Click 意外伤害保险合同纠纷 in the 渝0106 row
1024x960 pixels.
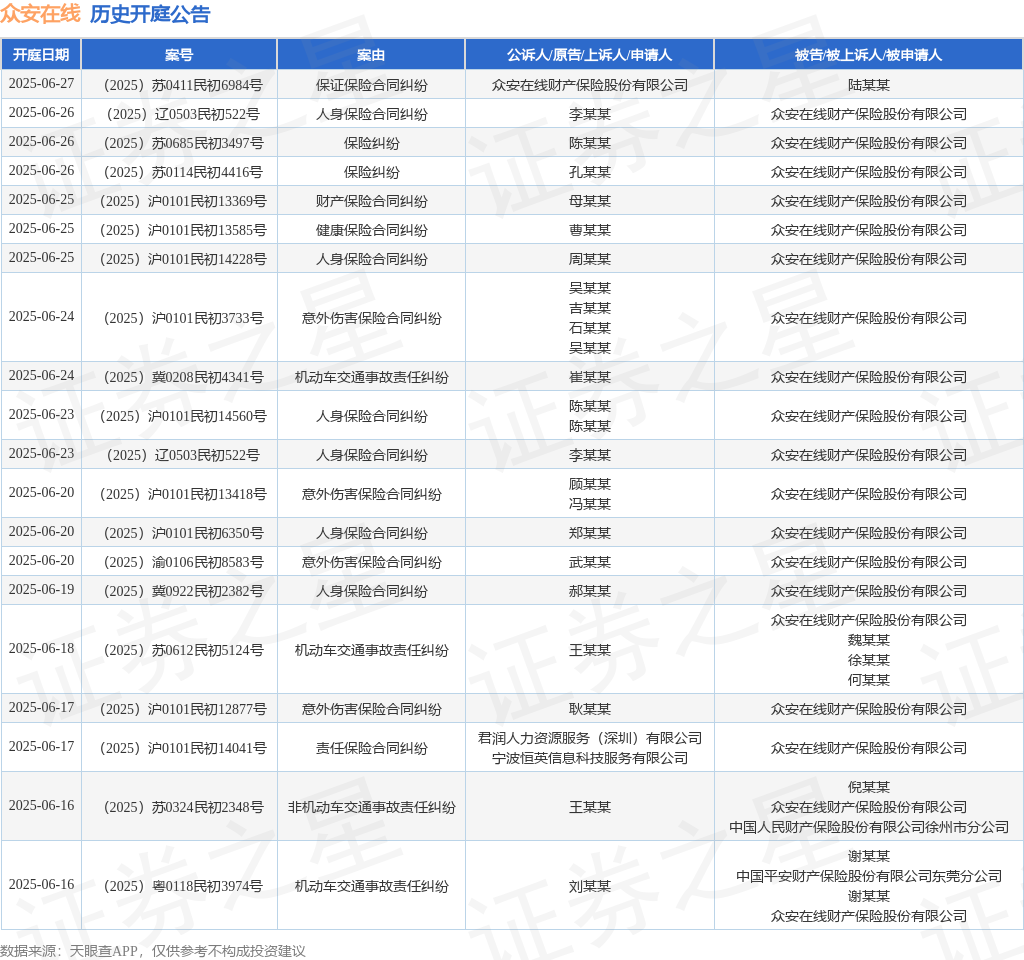[x=372, y=562]
